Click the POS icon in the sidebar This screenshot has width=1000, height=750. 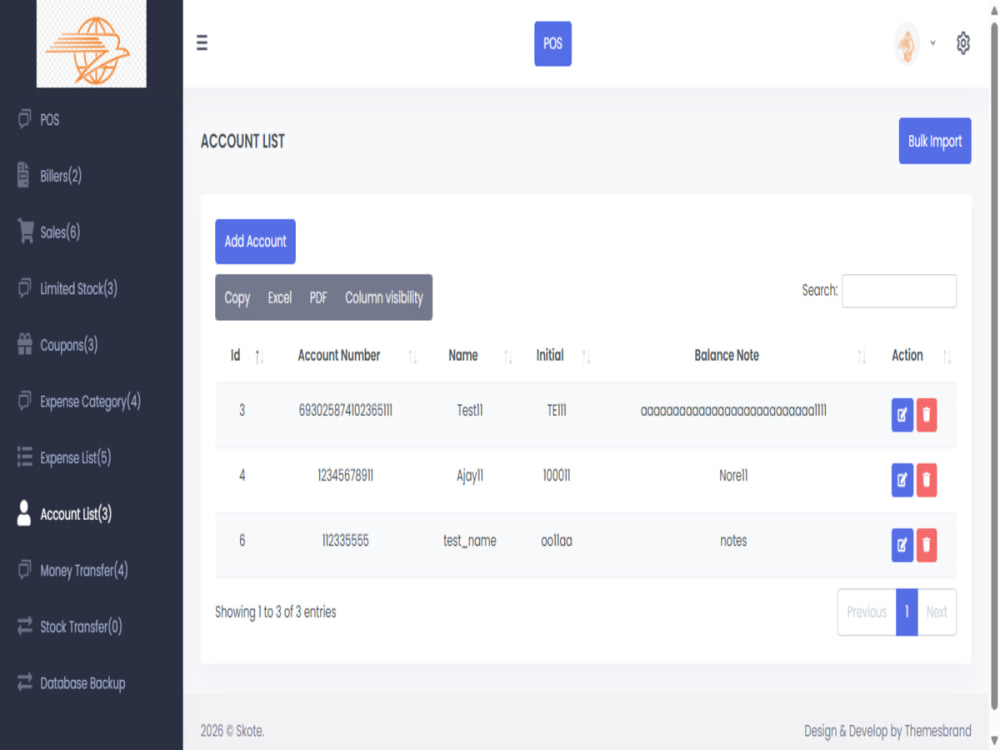(24, 119)
